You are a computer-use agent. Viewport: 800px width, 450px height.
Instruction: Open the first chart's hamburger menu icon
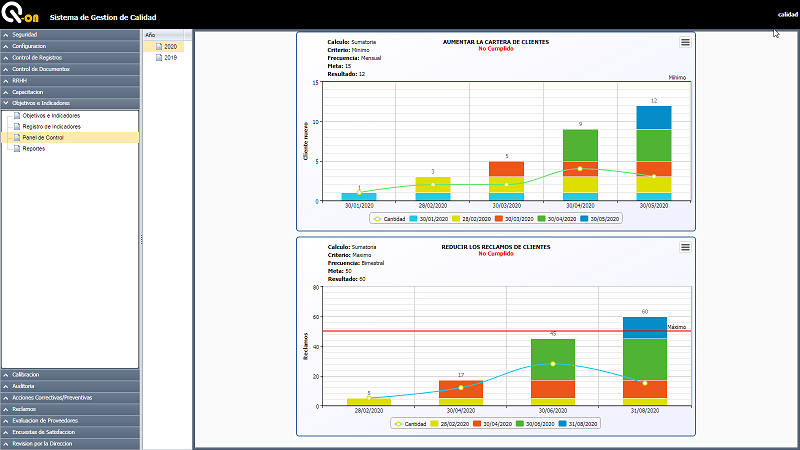tap(685, 42)
